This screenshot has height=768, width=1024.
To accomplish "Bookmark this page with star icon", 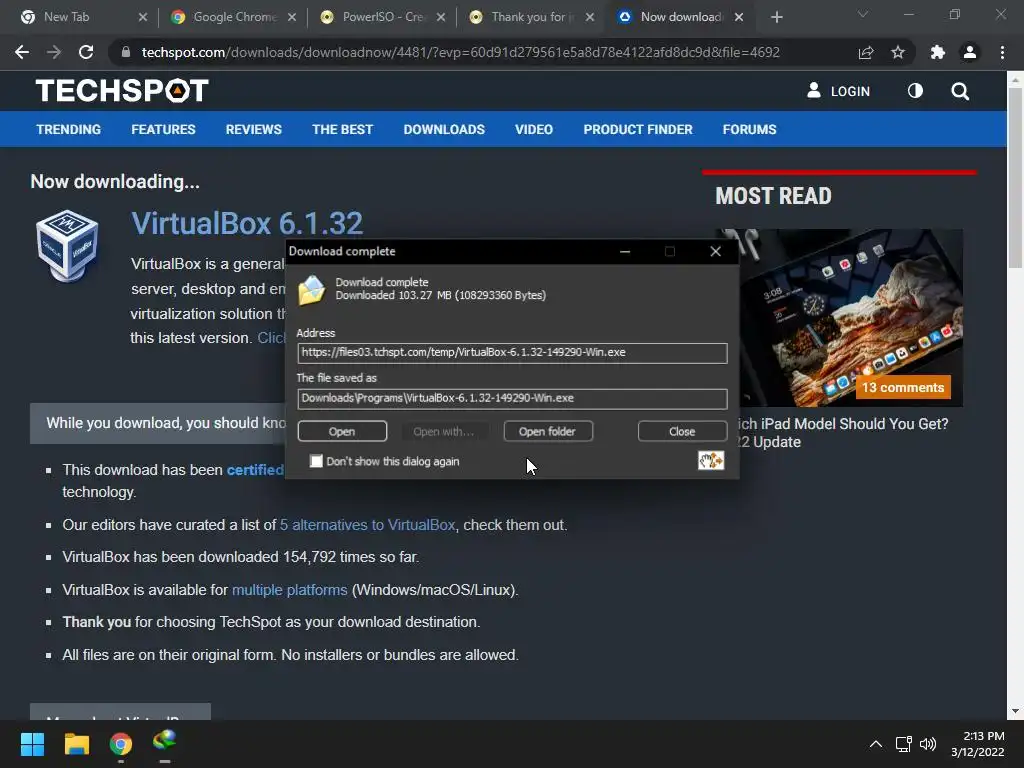I will (898, 52).
